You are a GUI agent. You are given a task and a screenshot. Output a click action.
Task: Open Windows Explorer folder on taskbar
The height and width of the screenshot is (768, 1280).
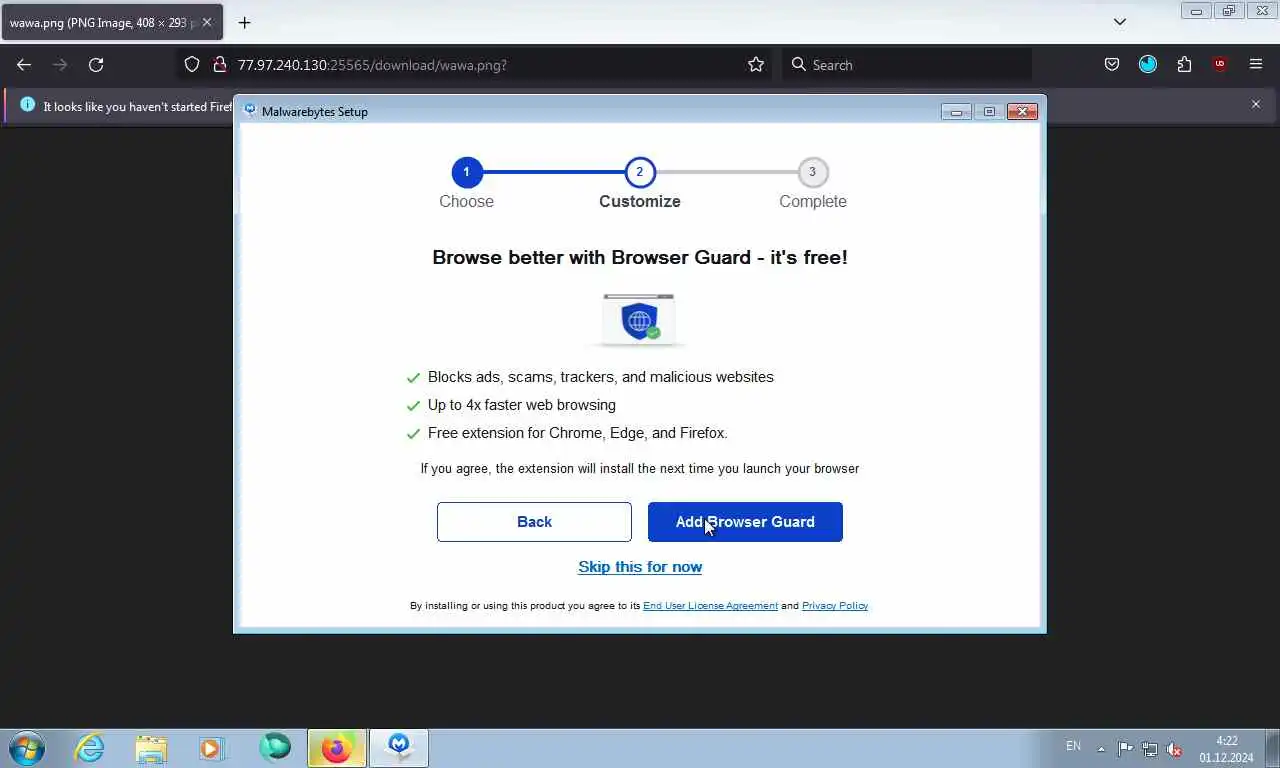point(151,748)
